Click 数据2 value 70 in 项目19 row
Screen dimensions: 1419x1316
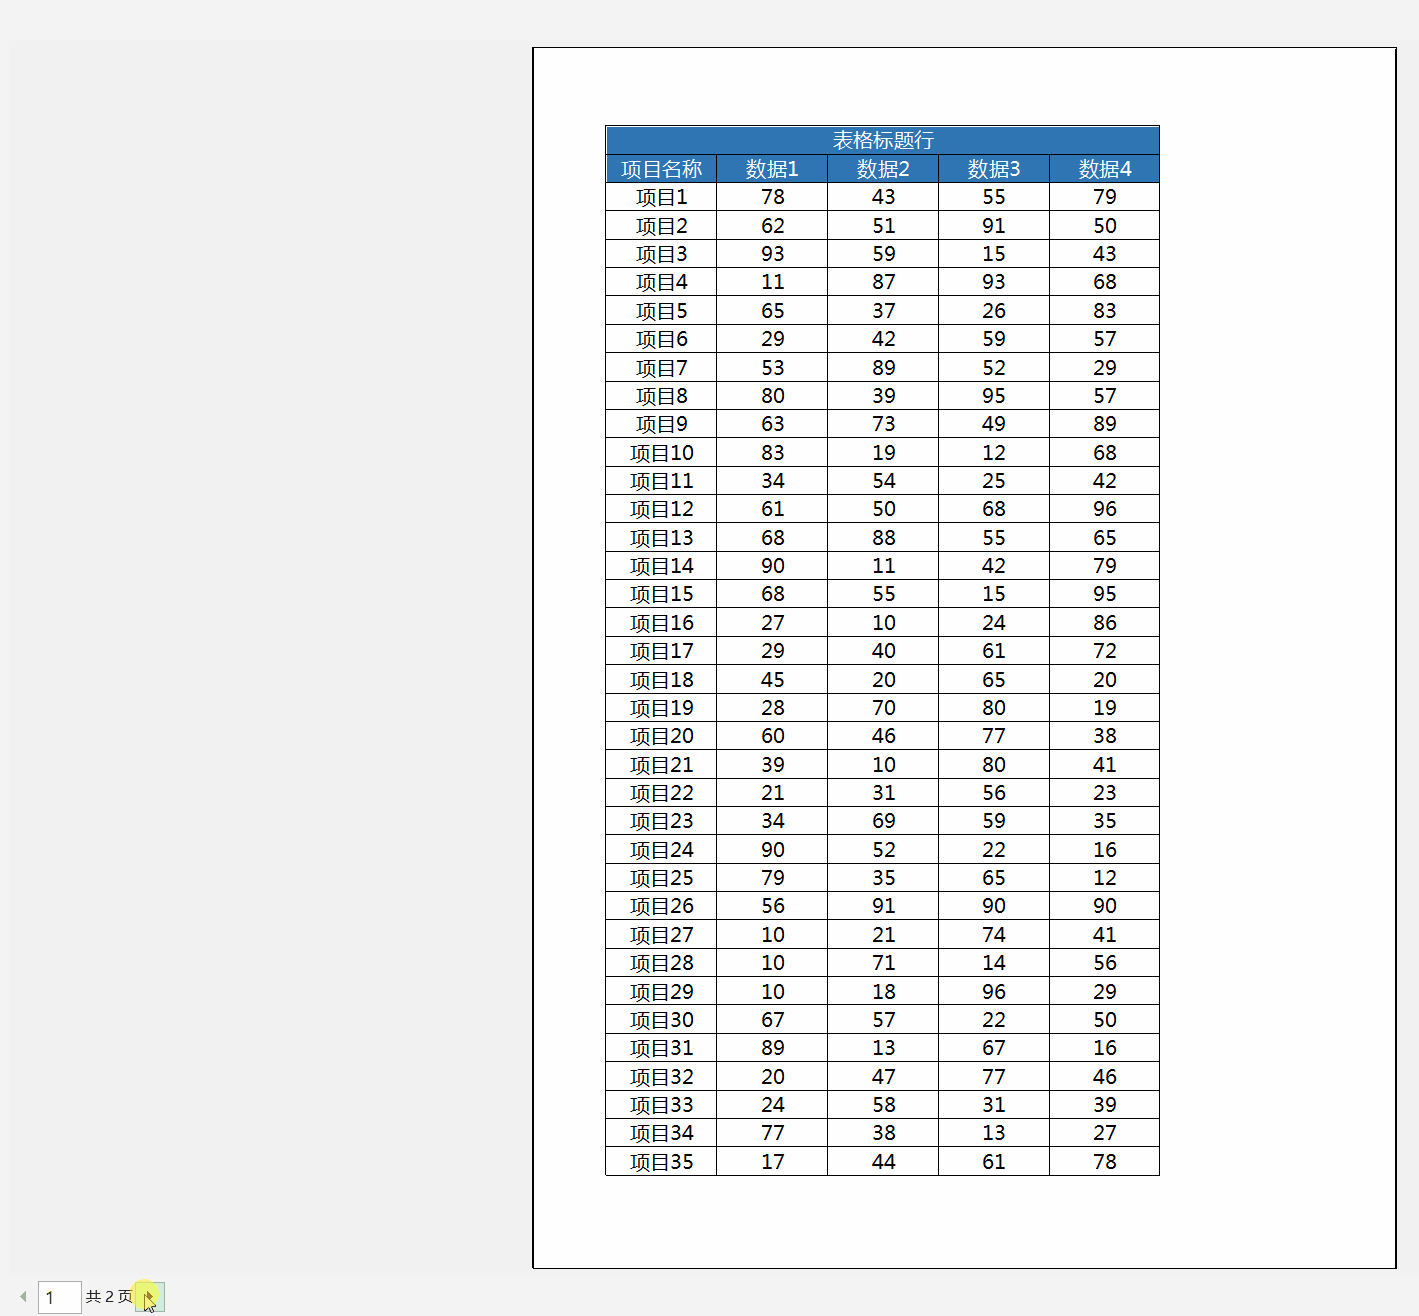click(x=883, y=708)
